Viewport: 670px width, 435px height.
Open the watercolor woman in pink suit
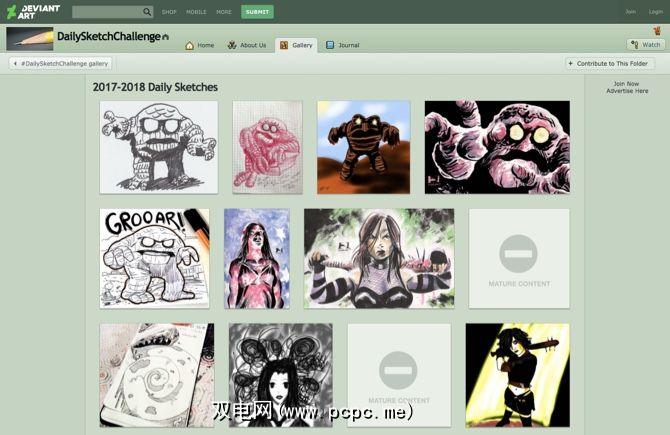257,259
